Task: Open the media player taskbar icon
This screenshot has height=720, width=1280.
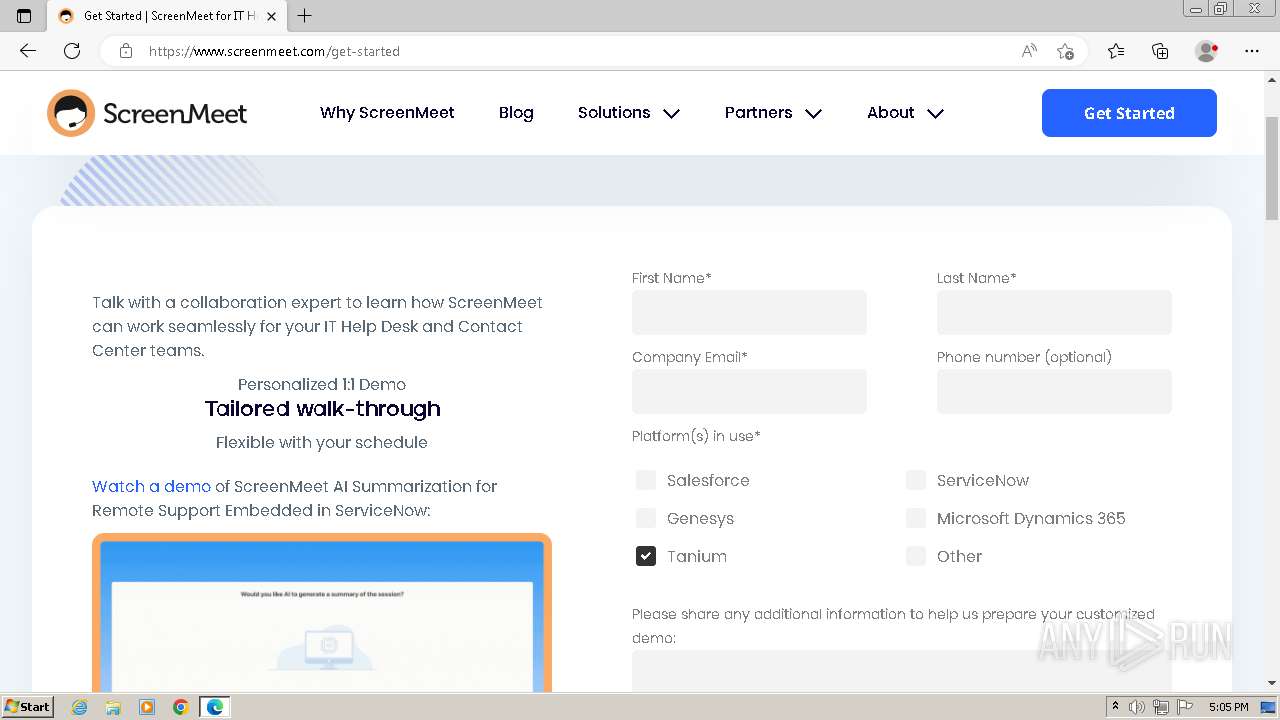Action: pyautogui.click(x=147, y=707)
